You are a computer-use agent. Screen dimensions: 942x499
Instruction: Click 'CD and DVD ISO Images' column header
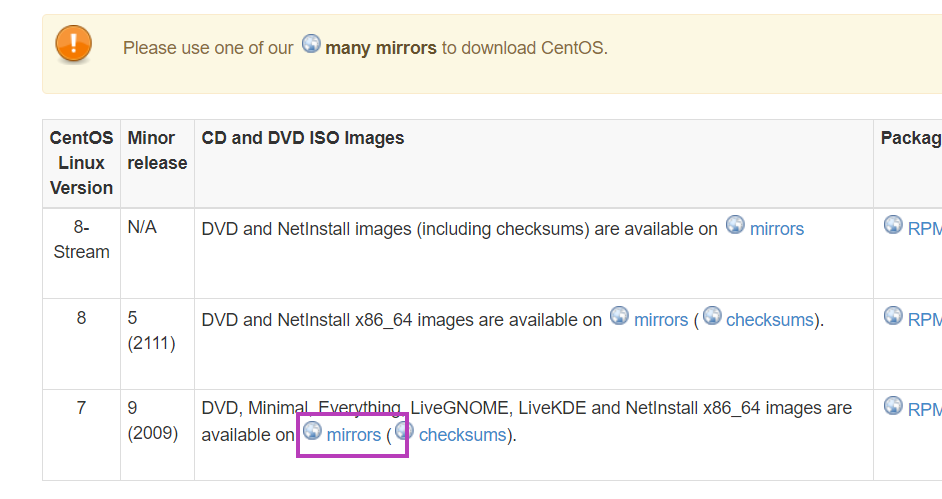[533, 163]
